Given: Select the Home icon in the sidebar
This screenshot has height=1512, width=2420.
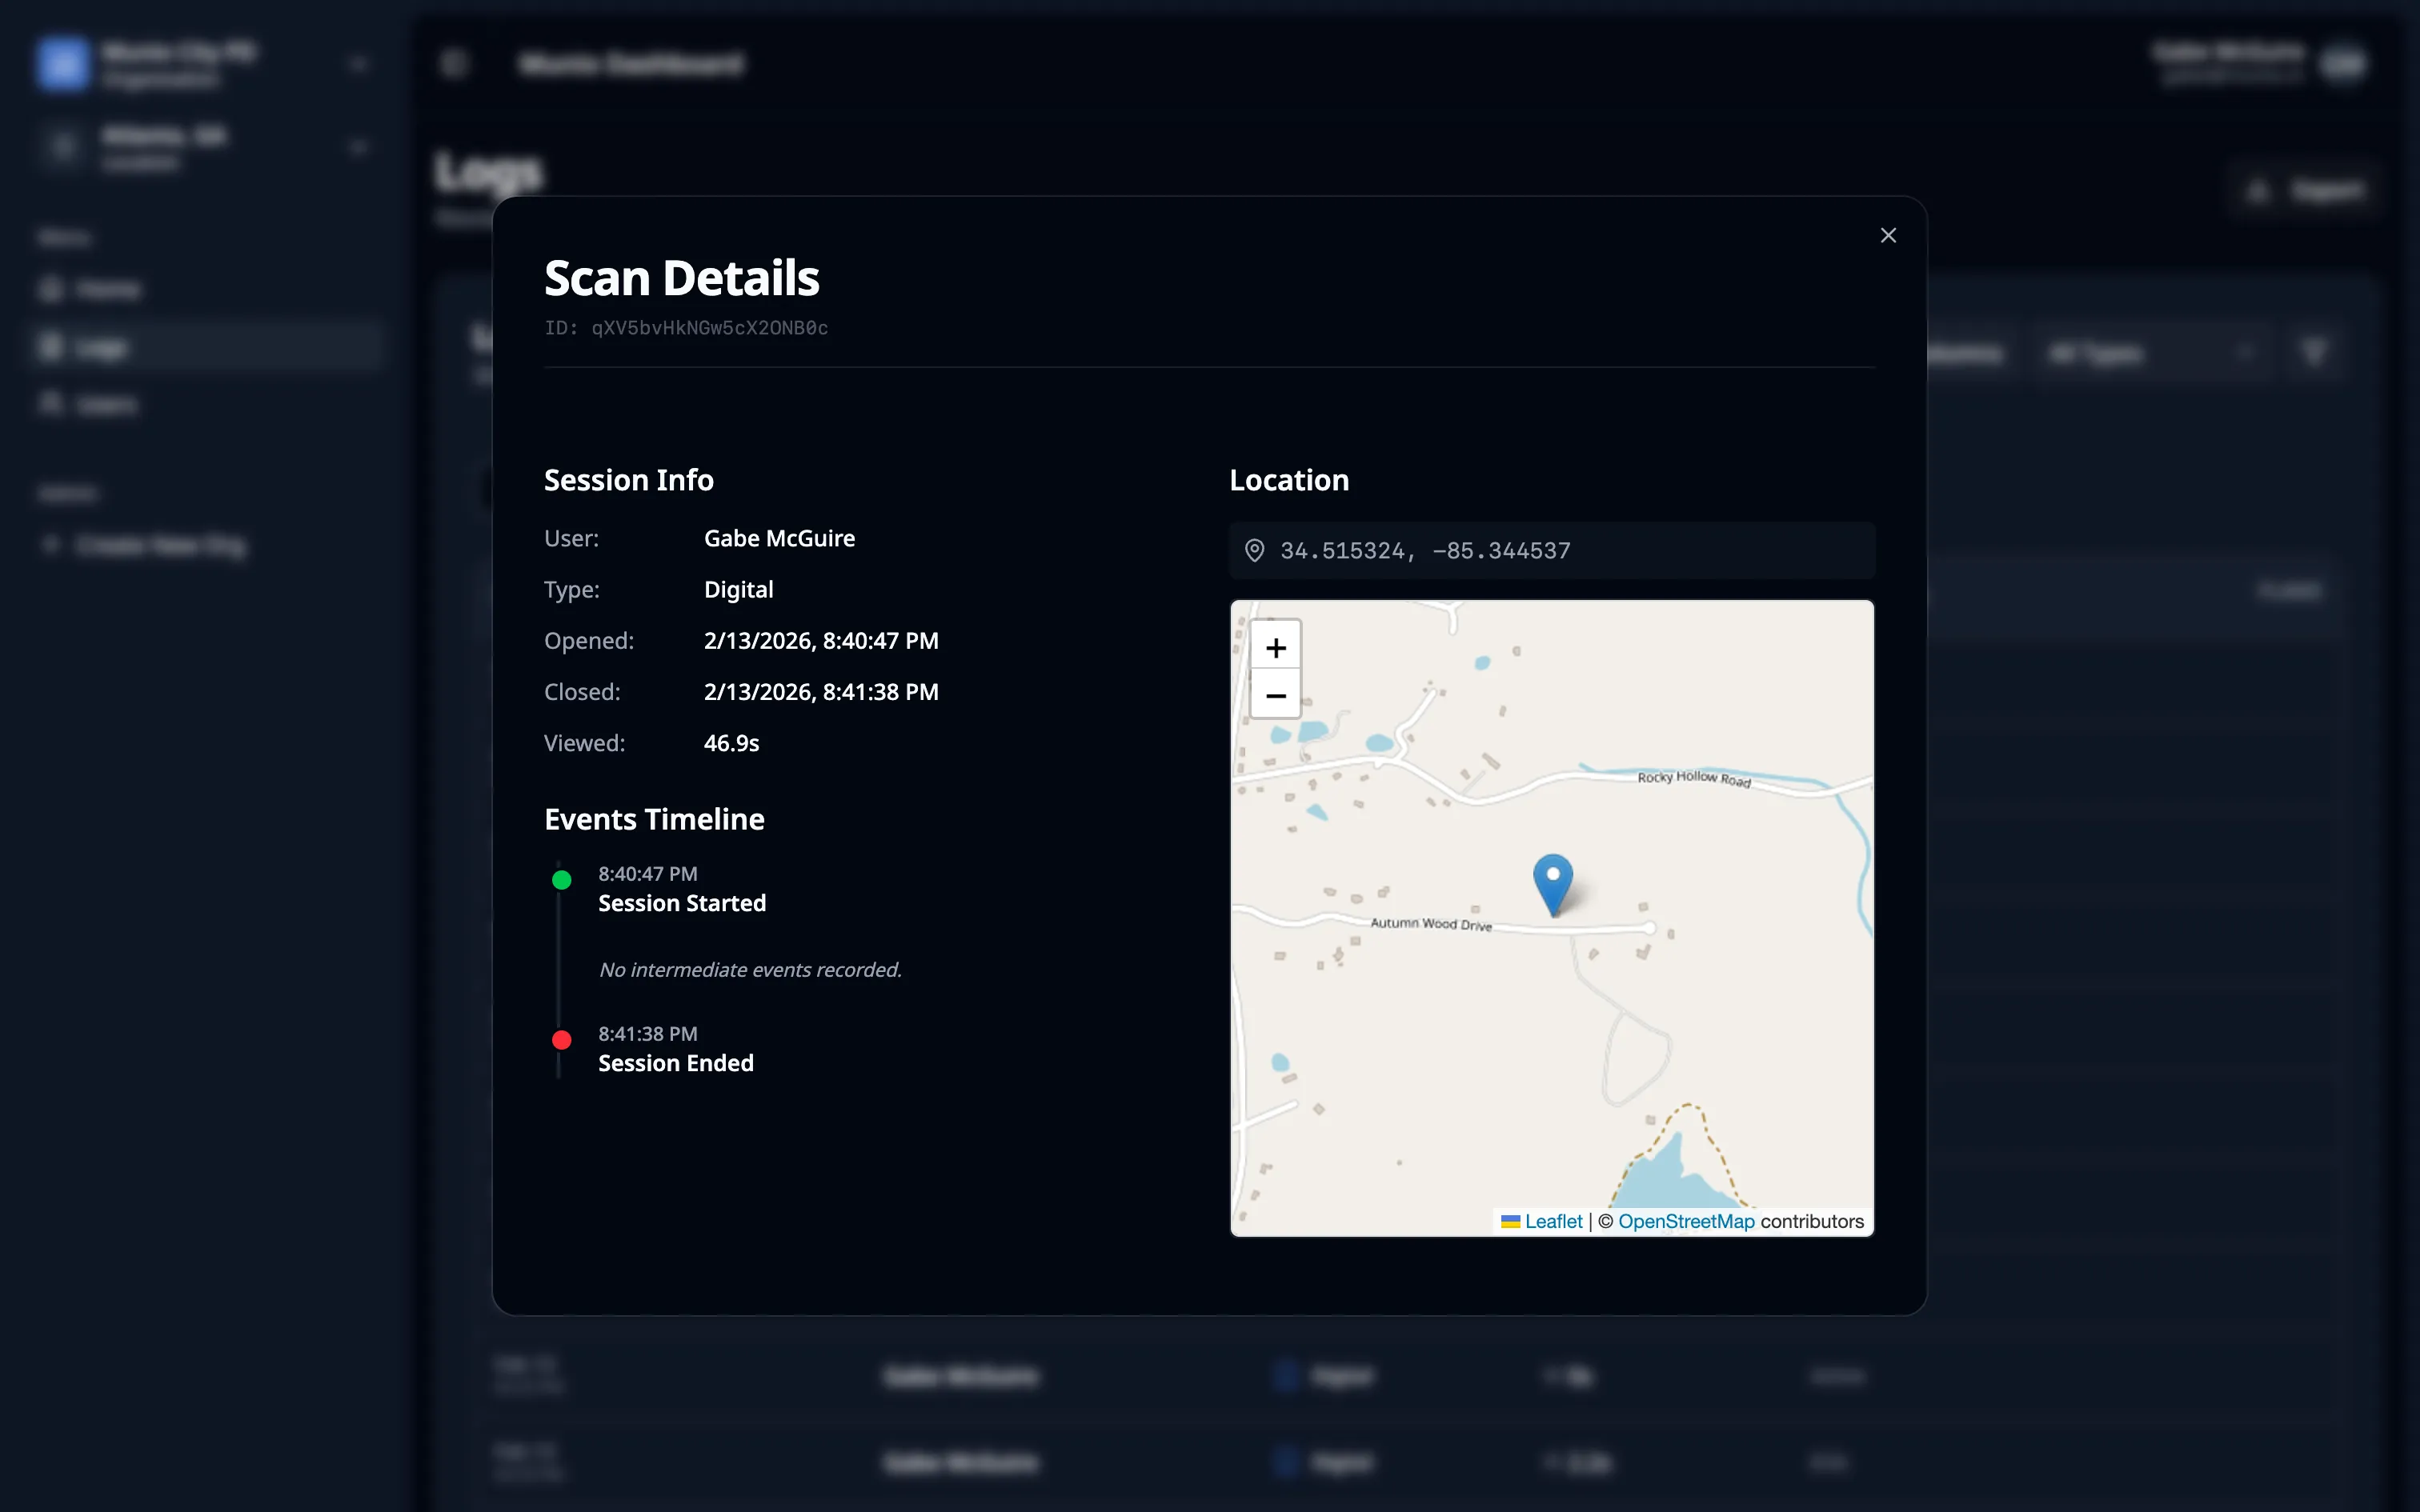Looking at the screenshot, I should (x=52, y=289).
